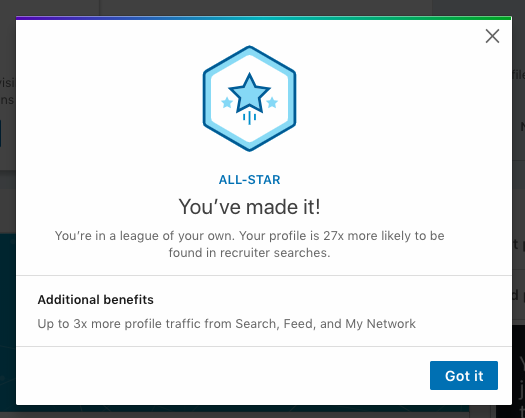
Task: Click the "recruiter searches" text line
Action: pyautogui.click(x=249, y=253)
